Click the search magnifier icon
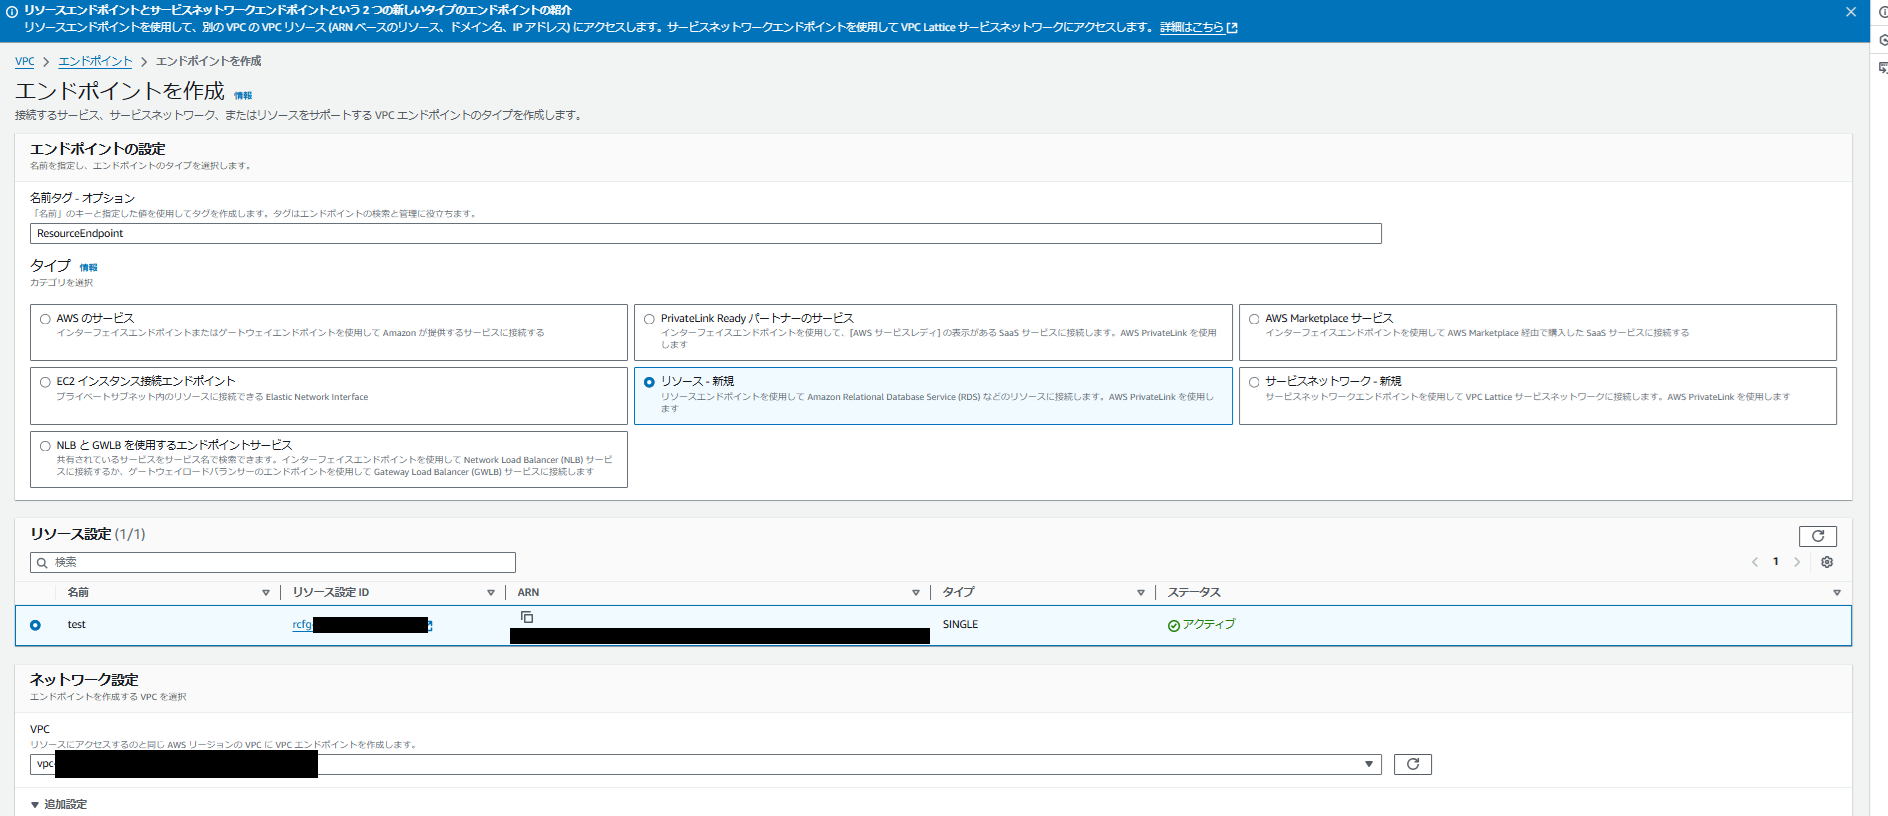This screenshot has height=816, width=1888. pos(42,563)
